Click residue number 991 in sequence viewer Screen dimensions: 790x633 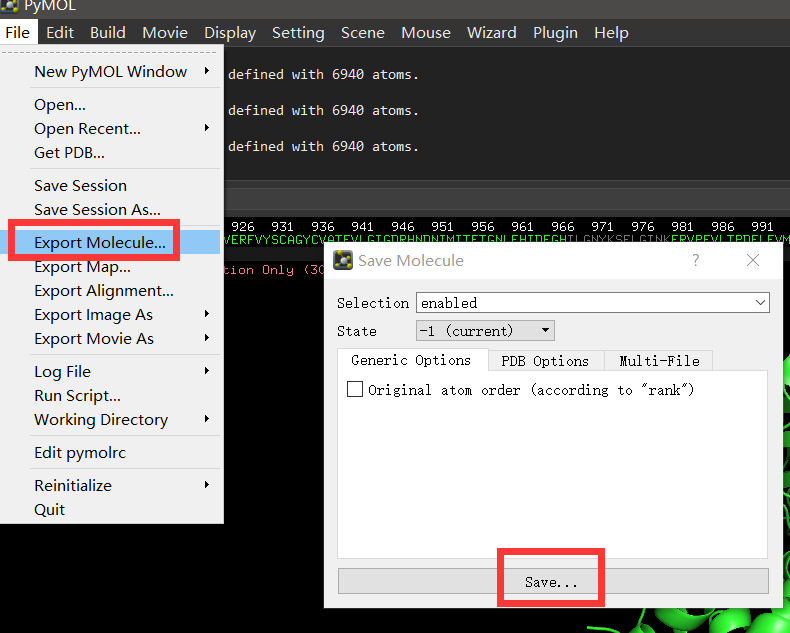point(762,227)
